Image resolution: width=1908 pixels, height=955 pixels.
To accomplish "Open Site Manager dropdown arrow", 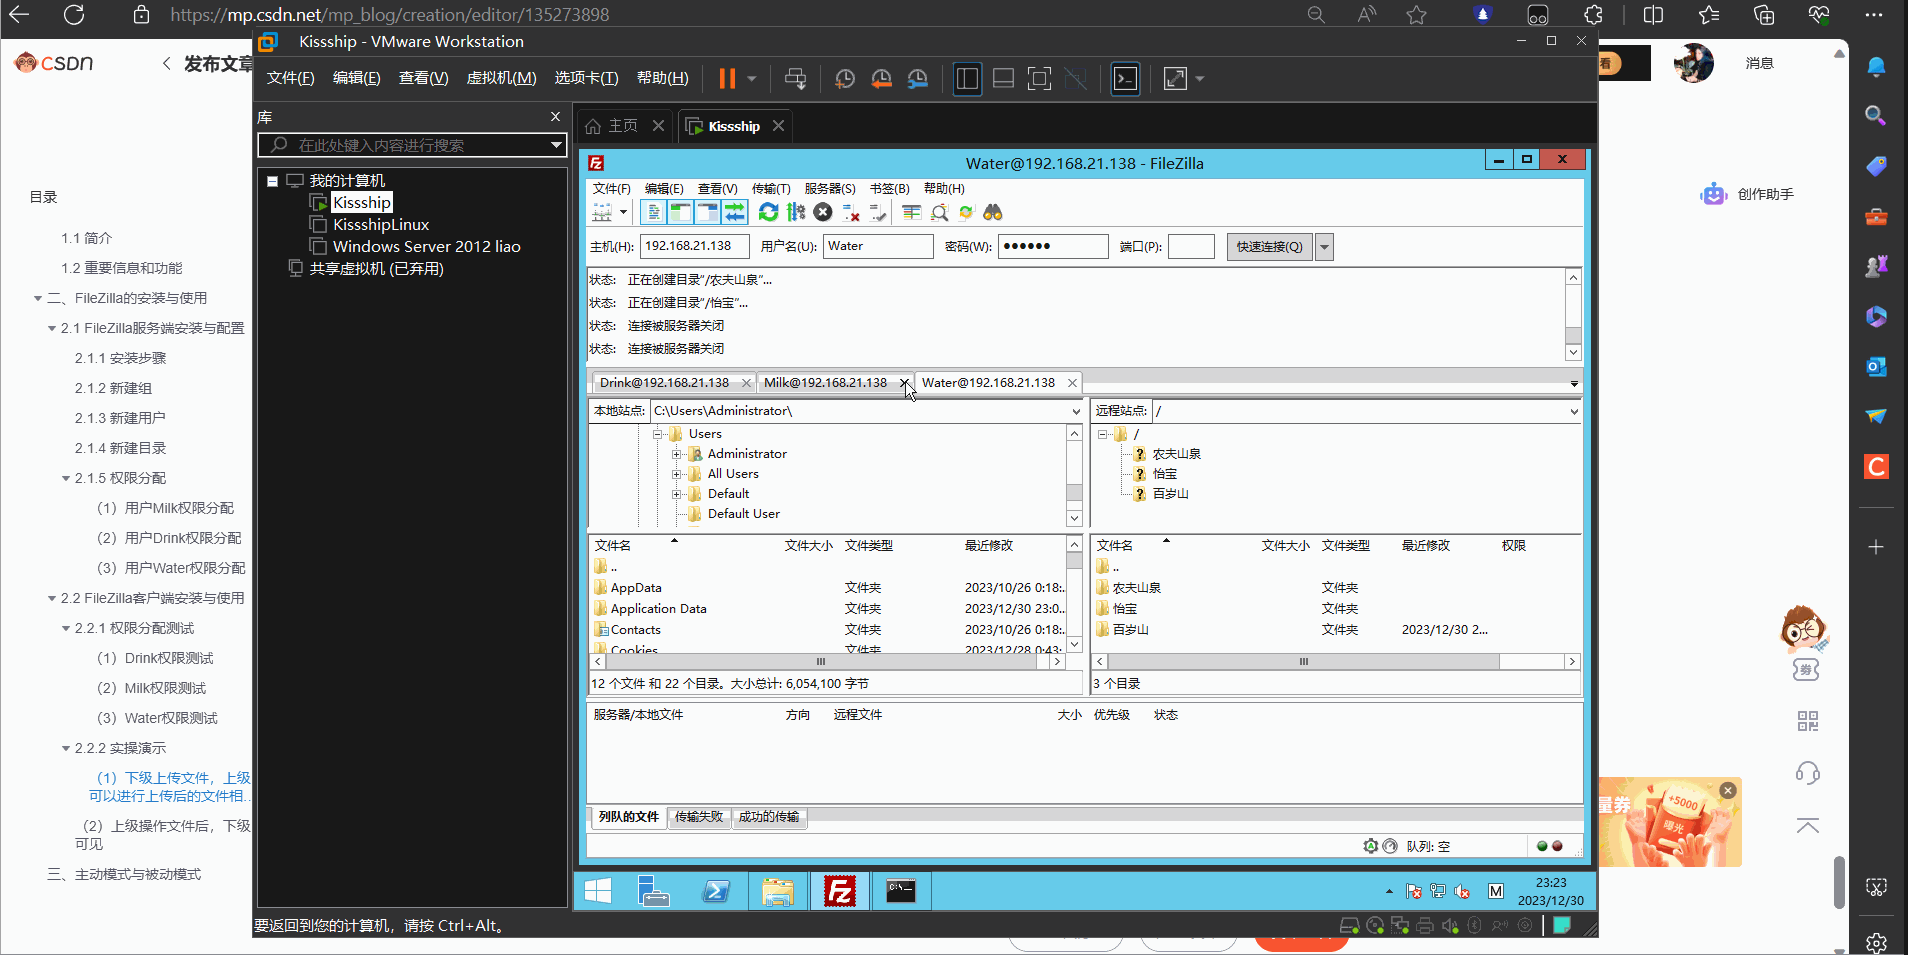I will click(623, 212).
